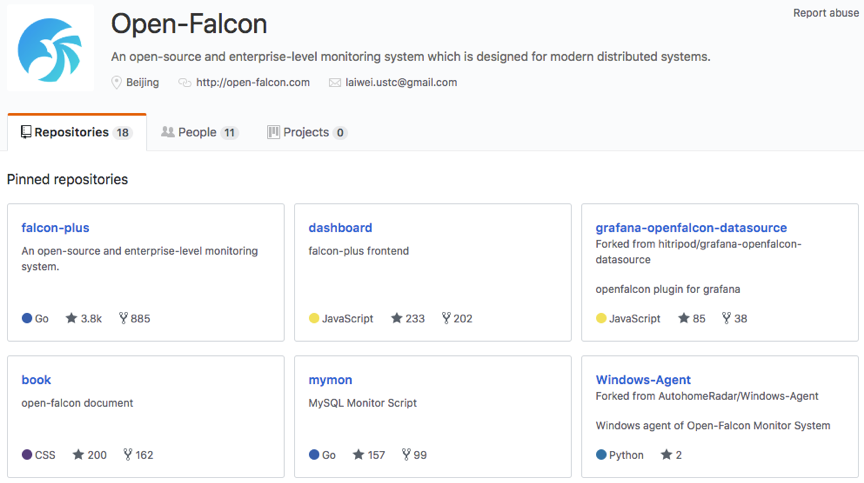Click the 200 star count on book

[97, 455]
